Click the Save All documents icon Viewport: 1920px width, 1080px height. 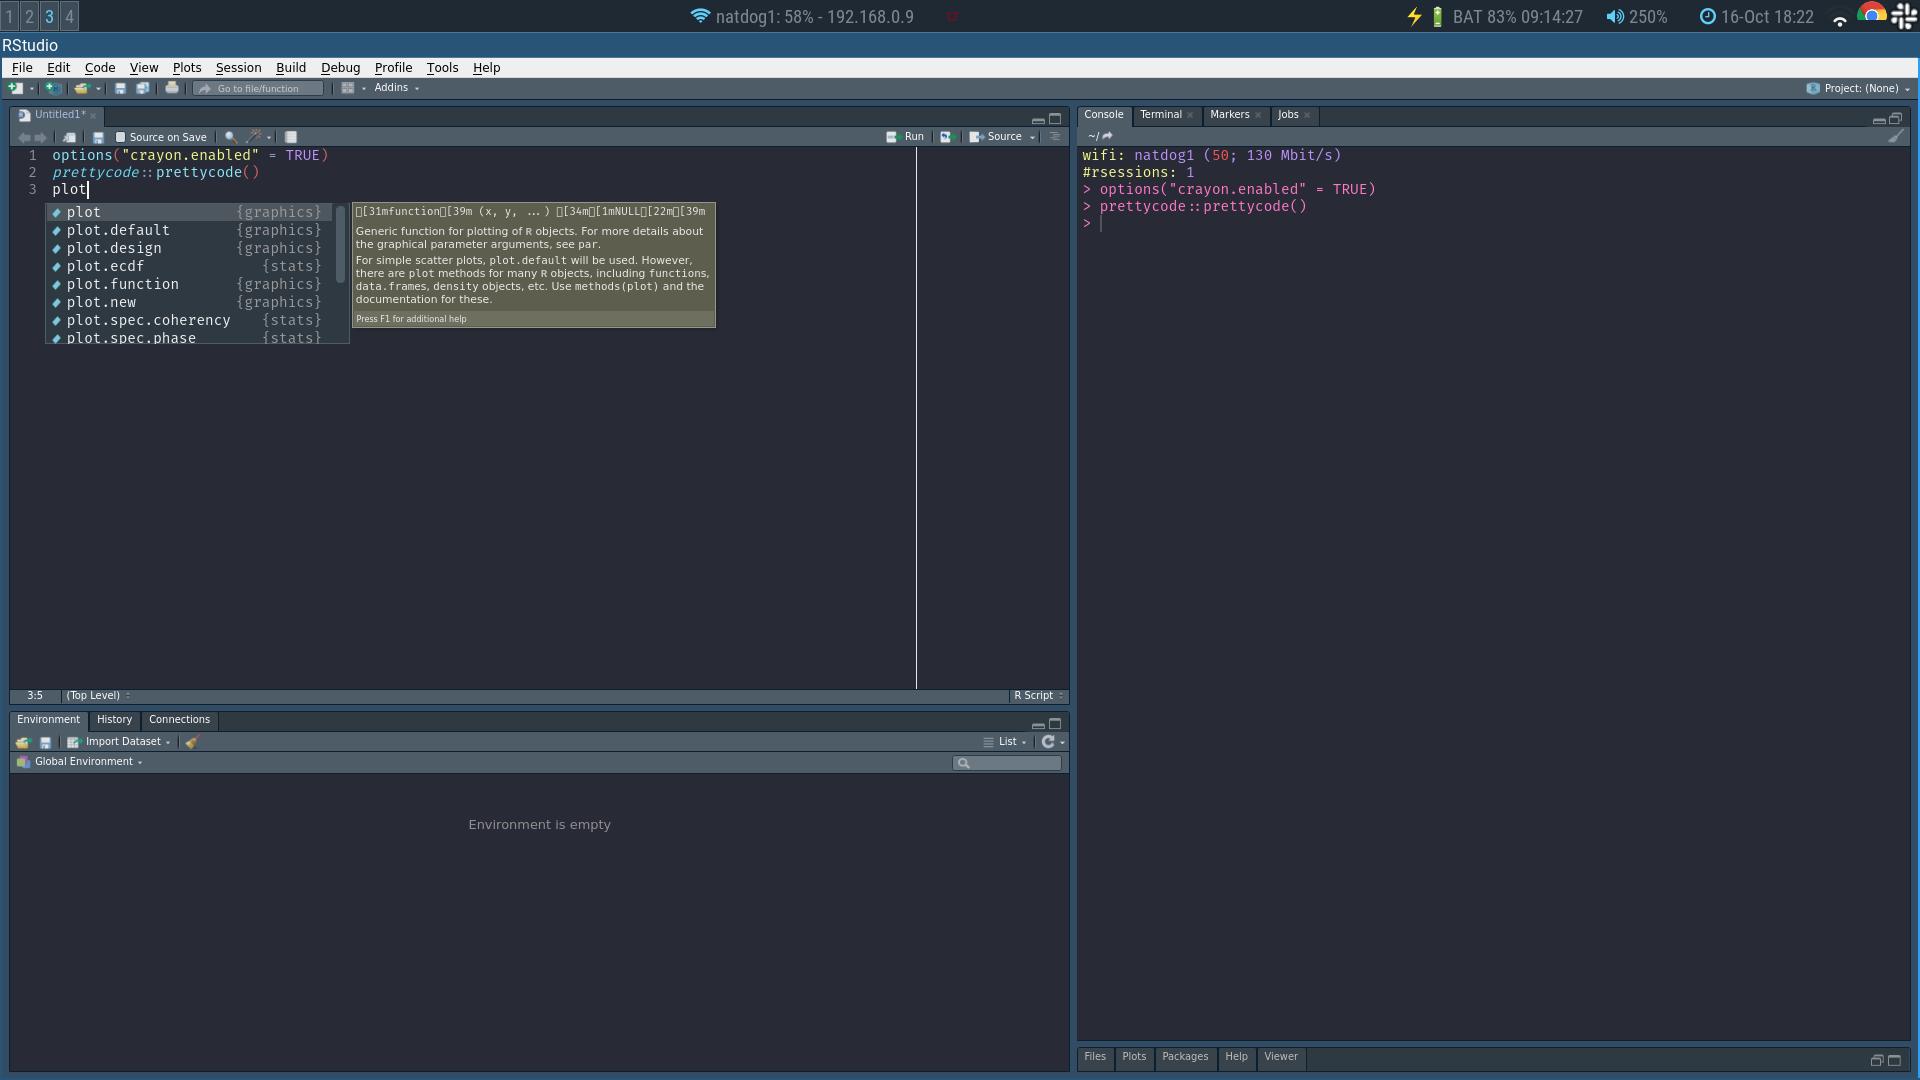[142, 88]
